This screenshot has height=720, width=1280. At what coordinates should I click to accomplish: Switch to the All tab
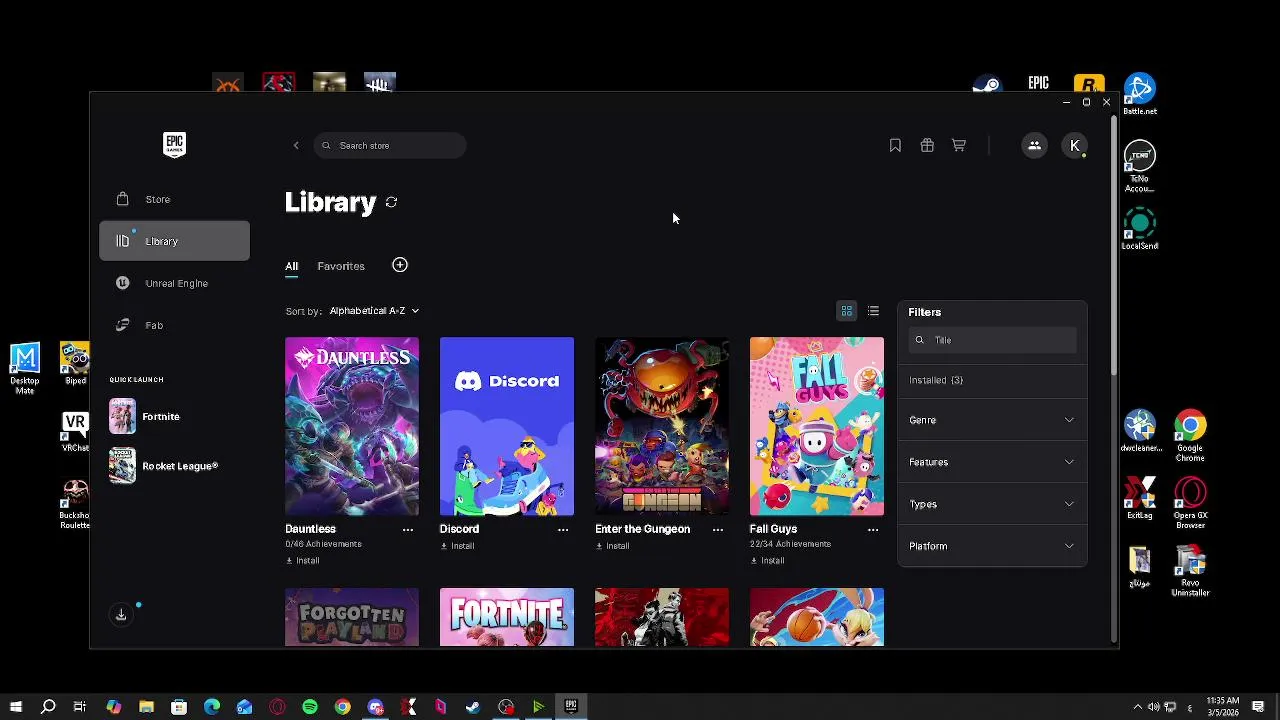point(291,266)
